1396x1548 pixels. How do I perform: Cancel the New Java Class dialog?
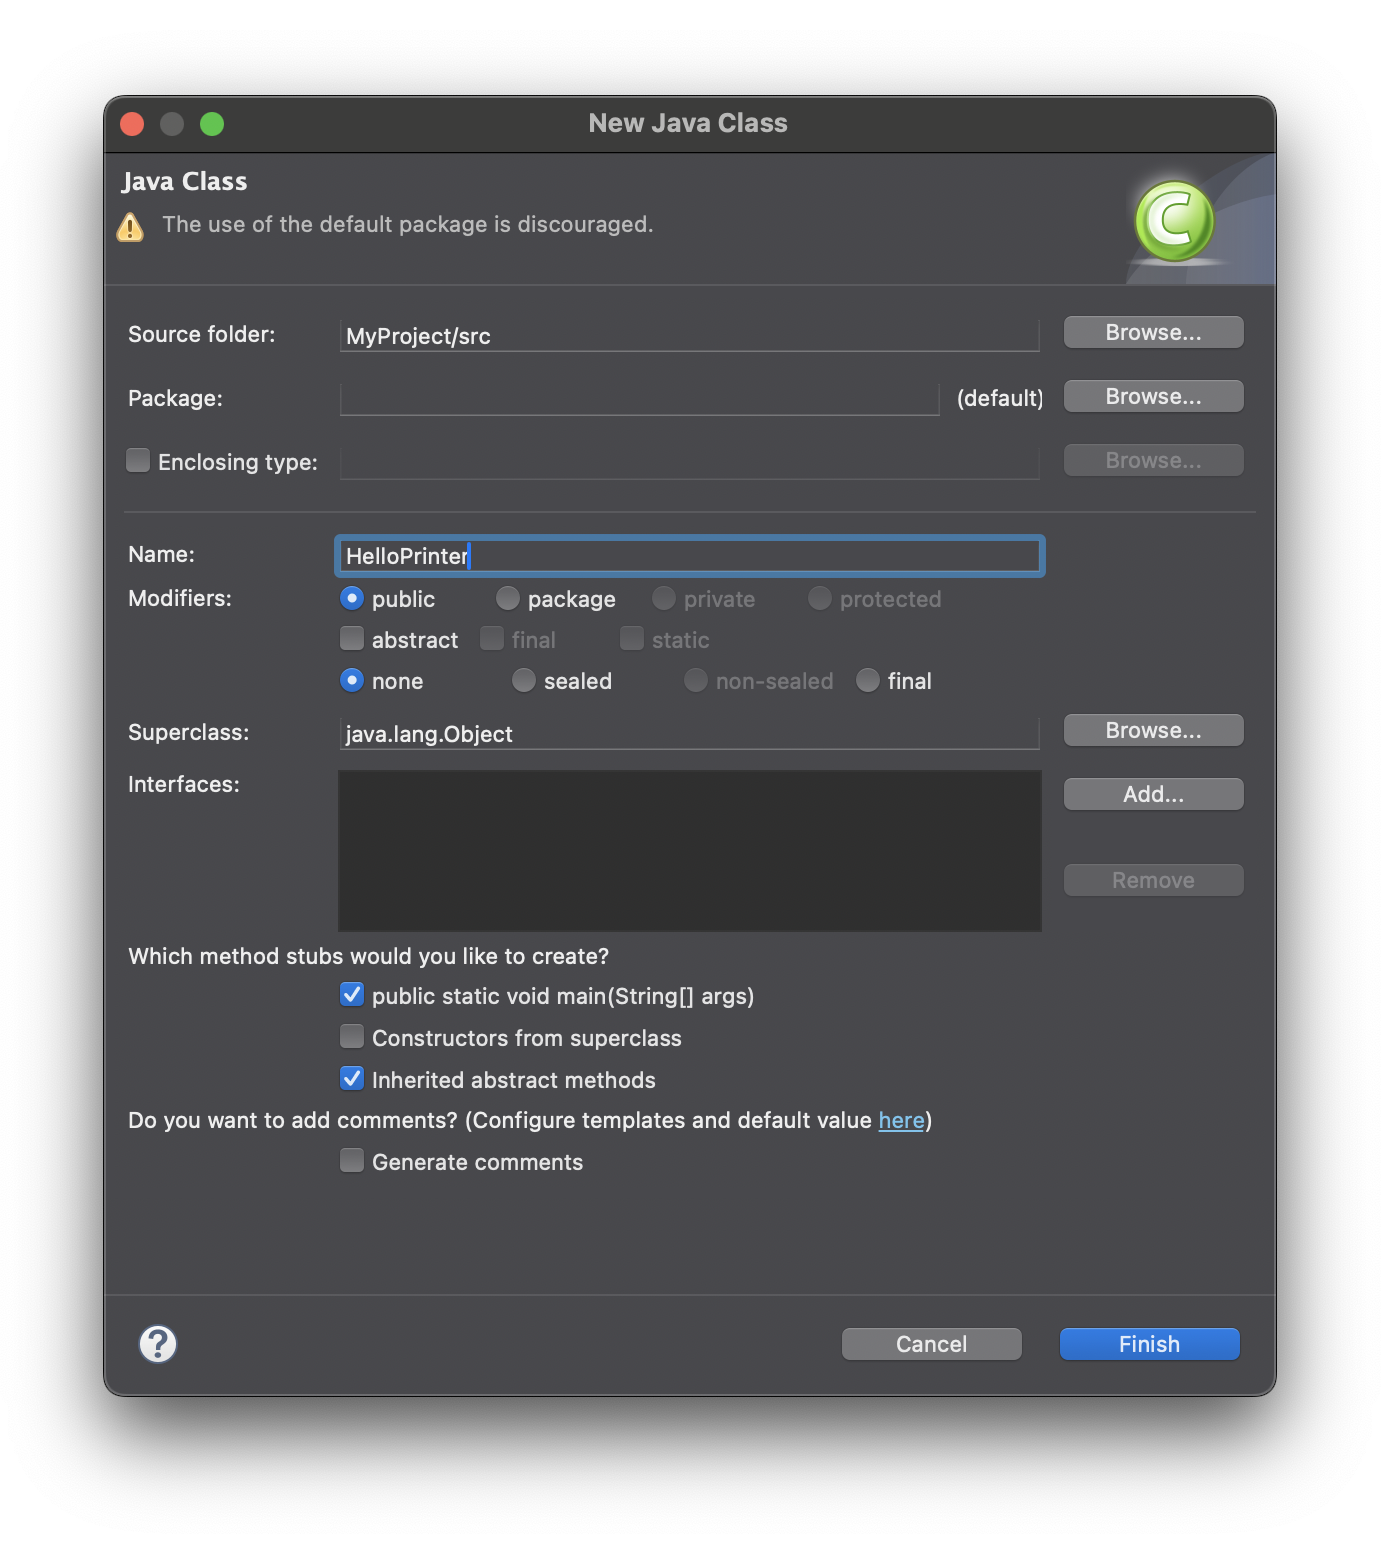931,1344
